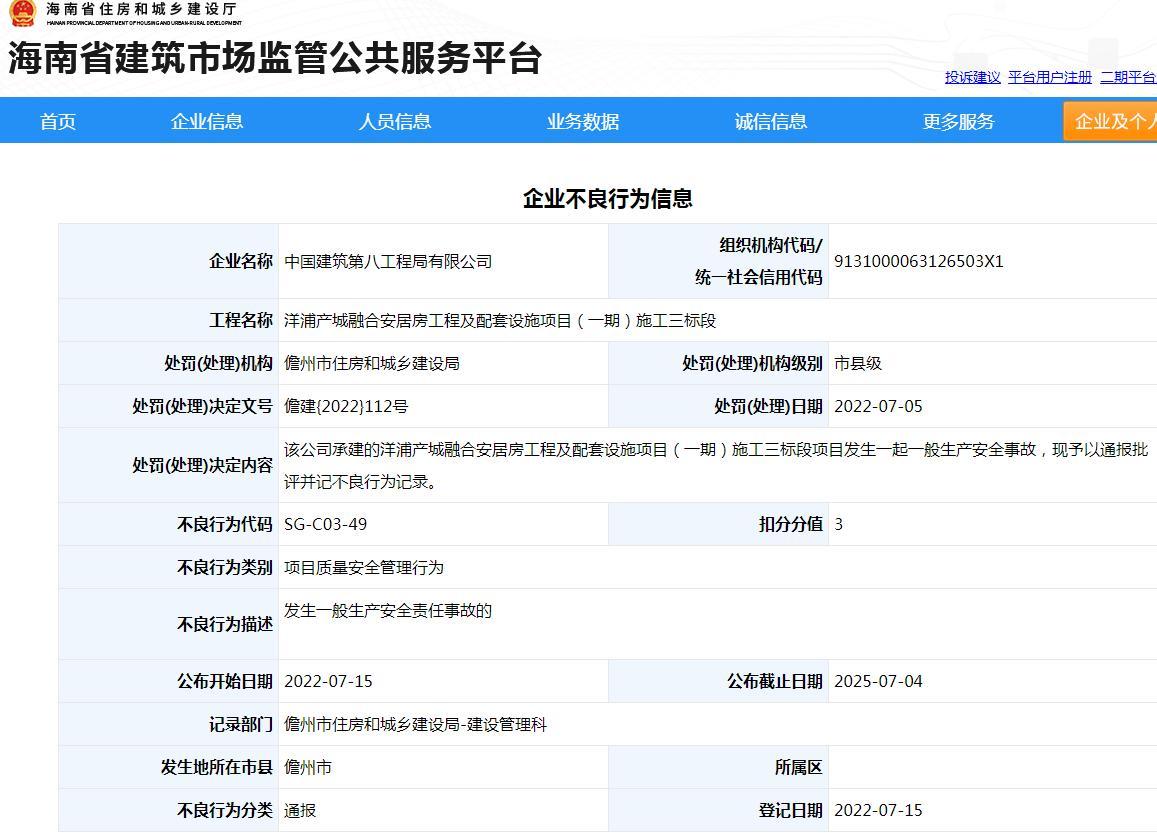Click the 登记日期 label
This screenshot has height=833, width=1157.
pyautogui.click(x=790, y=811)
